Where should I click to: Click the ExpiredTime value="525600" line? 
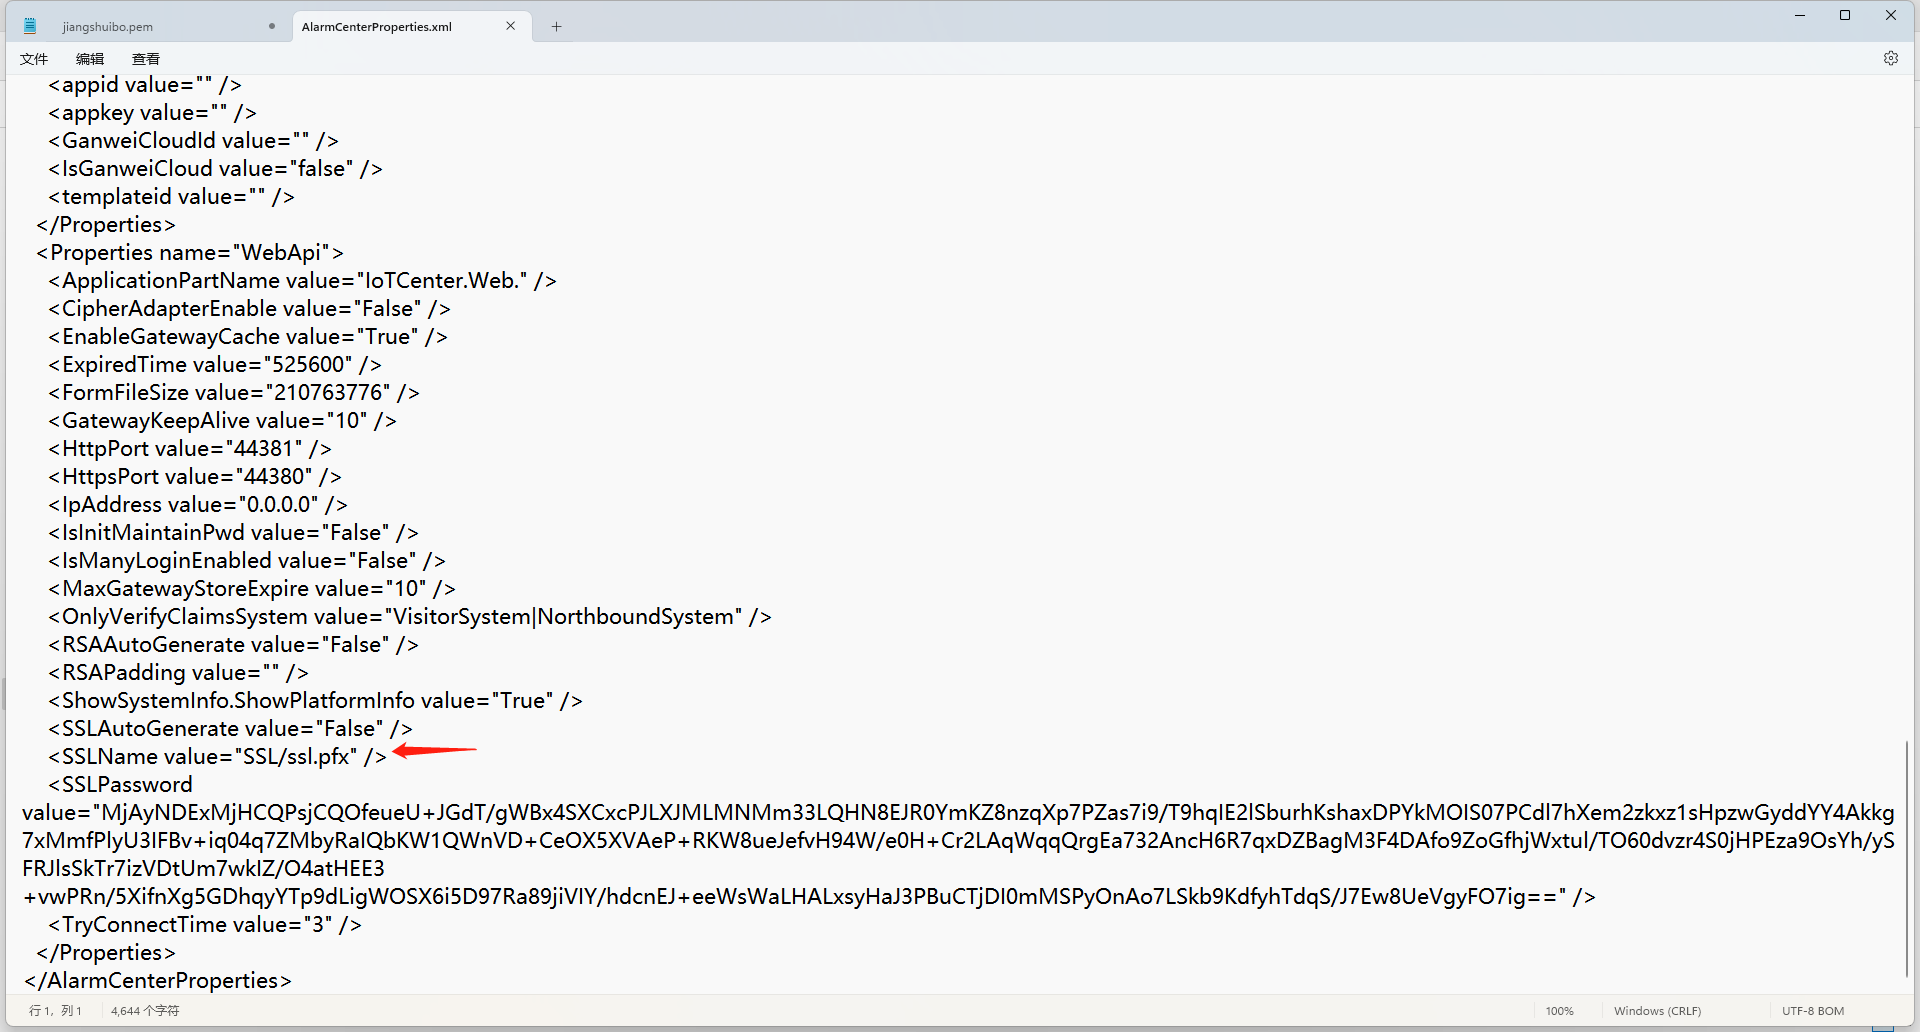[215, 365]
